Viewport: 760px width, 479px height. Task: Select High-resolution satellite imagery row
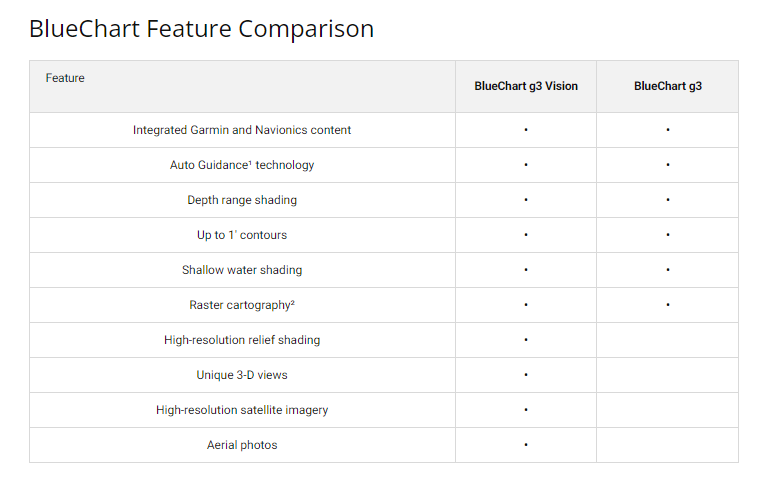(x=242, y=410)
